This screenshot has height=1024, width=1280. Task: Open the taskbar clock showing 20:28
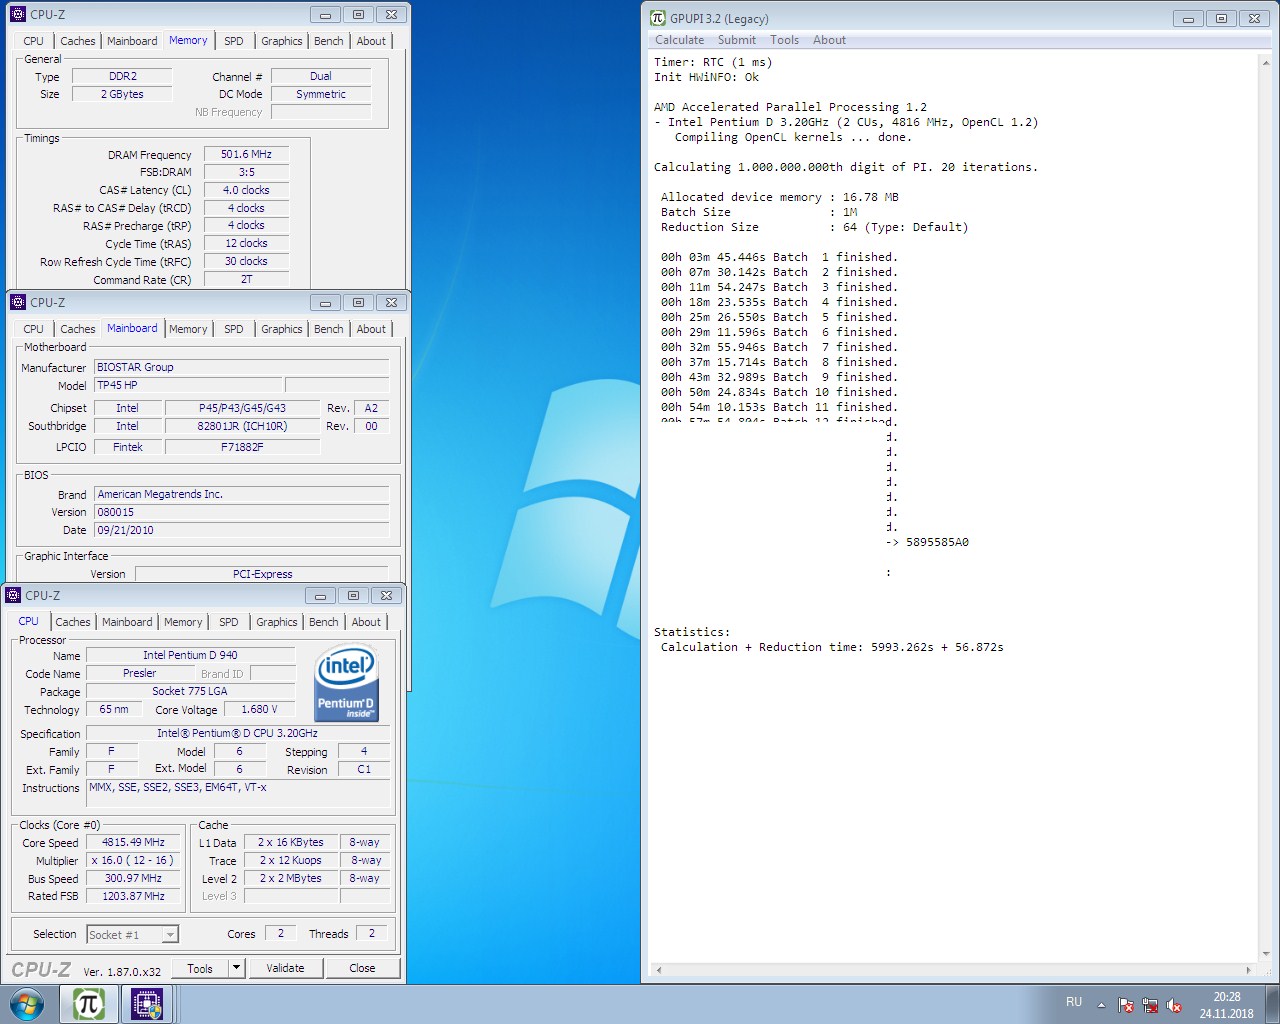click(x=1227, y=1005)
